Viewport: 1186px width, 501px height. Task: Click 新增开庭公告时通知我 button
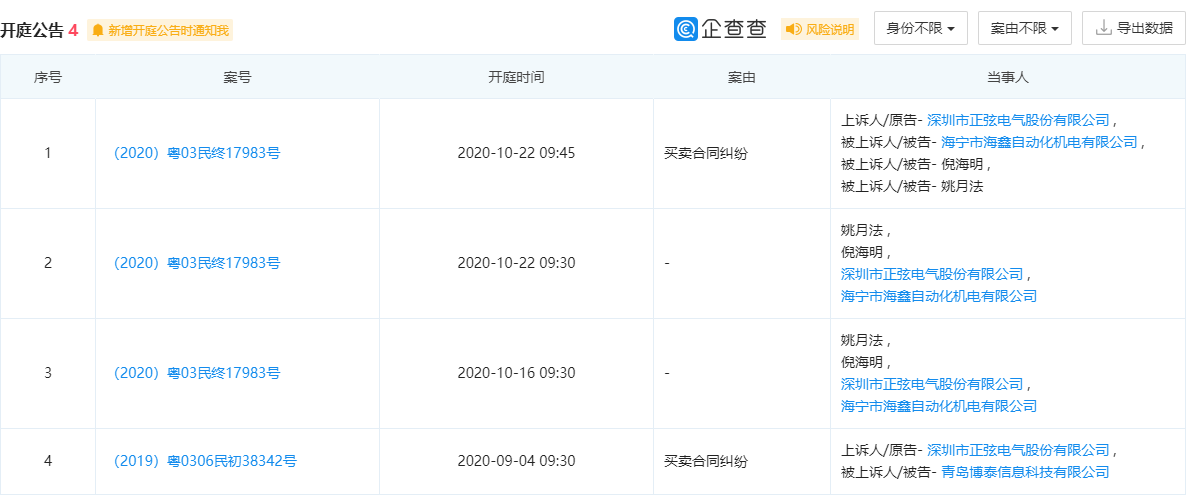pos(160,30)
